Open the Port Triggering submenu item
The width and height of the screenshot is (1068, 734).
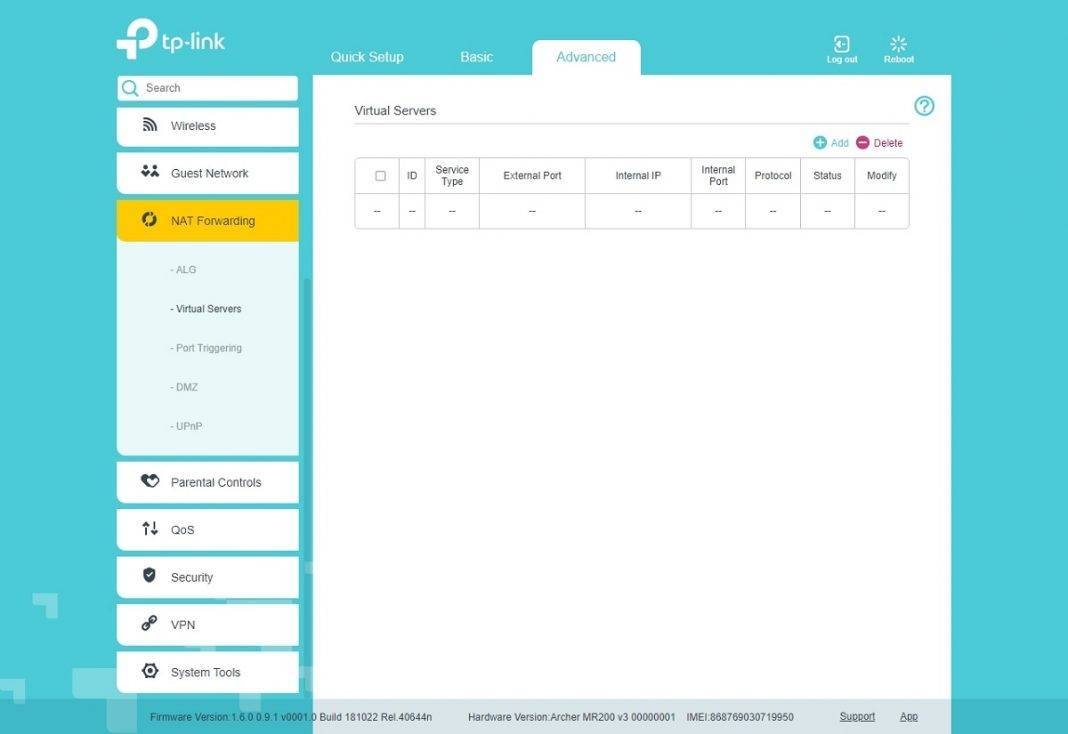(206, 348)
